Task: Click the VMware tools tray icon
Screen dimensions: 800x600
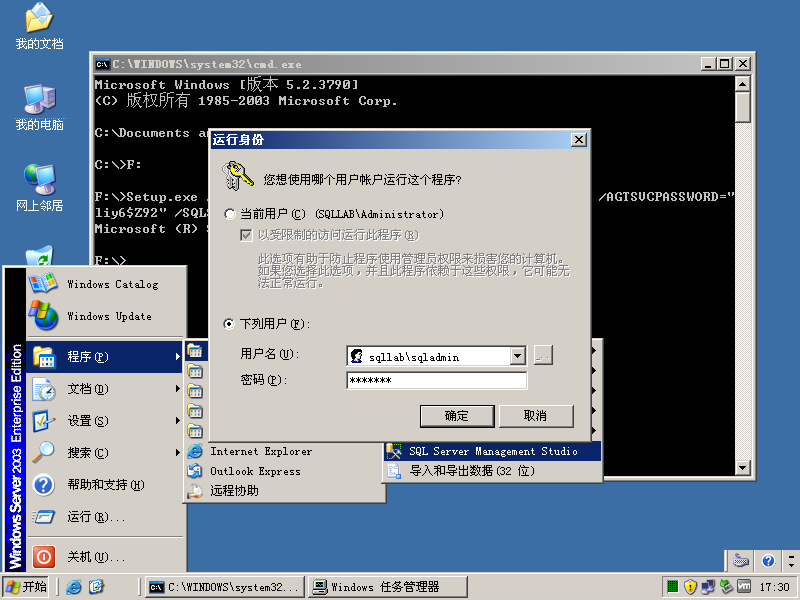Action: (744, 587)
